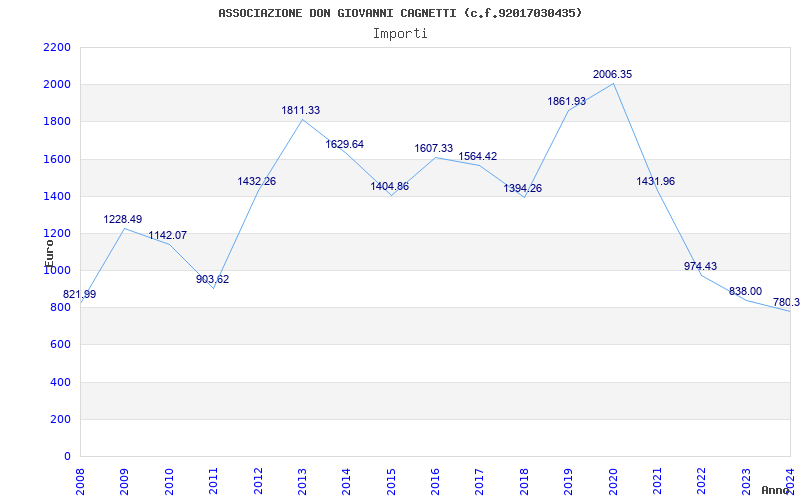Click the 838.00 data label
The image size is (800, 500).
745,291
